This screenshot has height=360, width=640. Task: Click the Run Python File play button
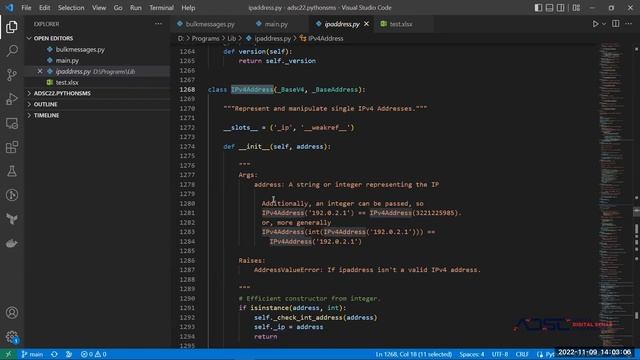[596, 24]
